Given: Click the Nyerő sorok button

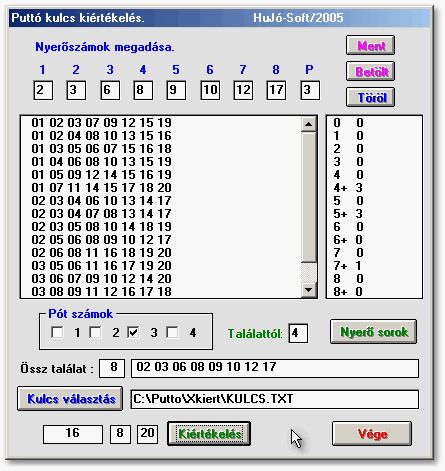Looking at the screenshot, I should point(373,332).
